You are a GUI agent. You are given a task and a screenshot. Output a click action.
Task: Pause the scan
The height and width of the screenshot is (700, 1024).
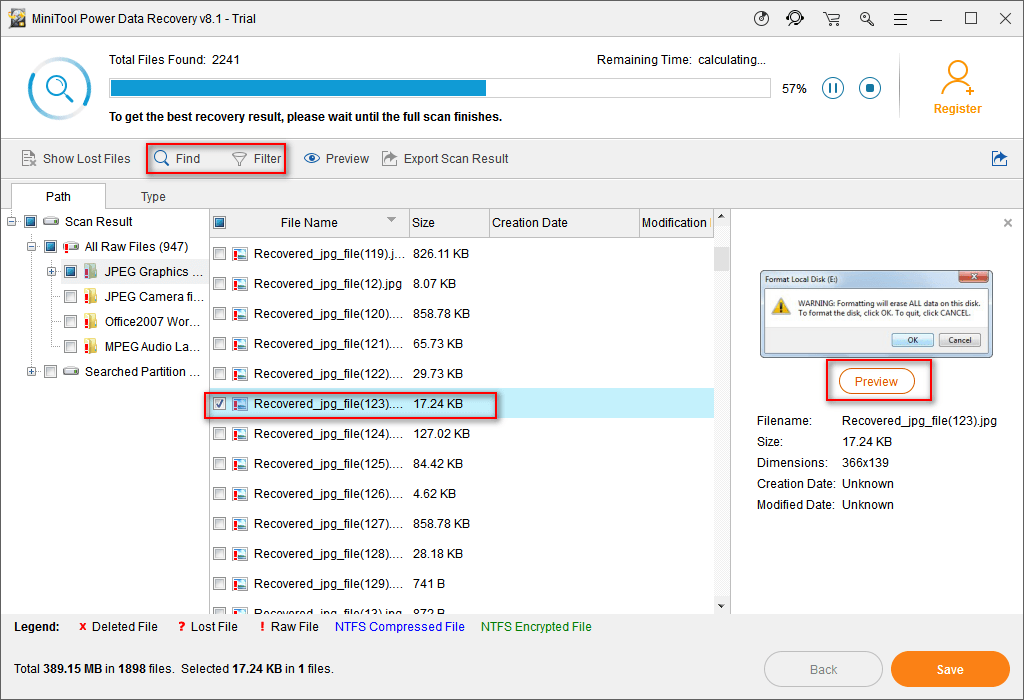[833, 88]
